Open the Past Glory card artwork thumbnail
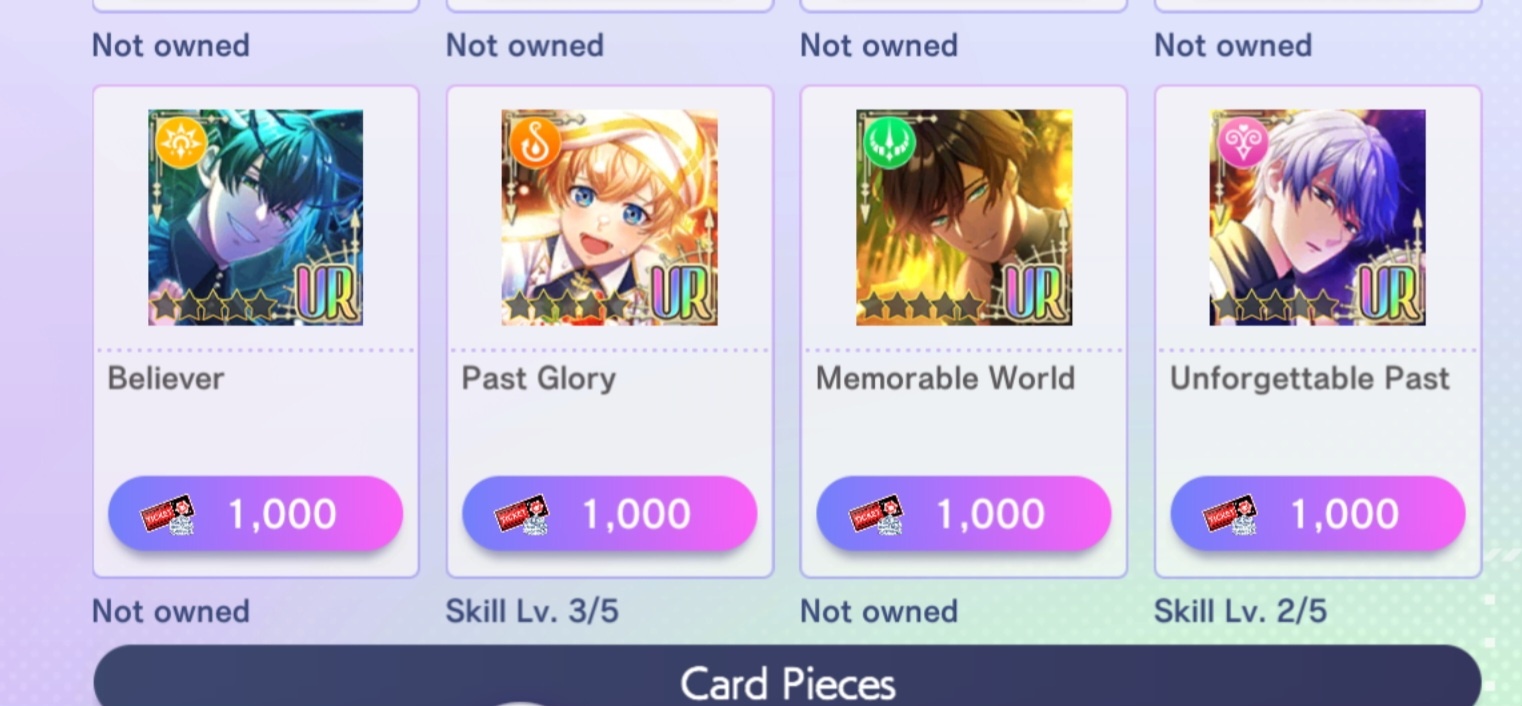This screenshot has width=1522, height=706. [610, 218]
